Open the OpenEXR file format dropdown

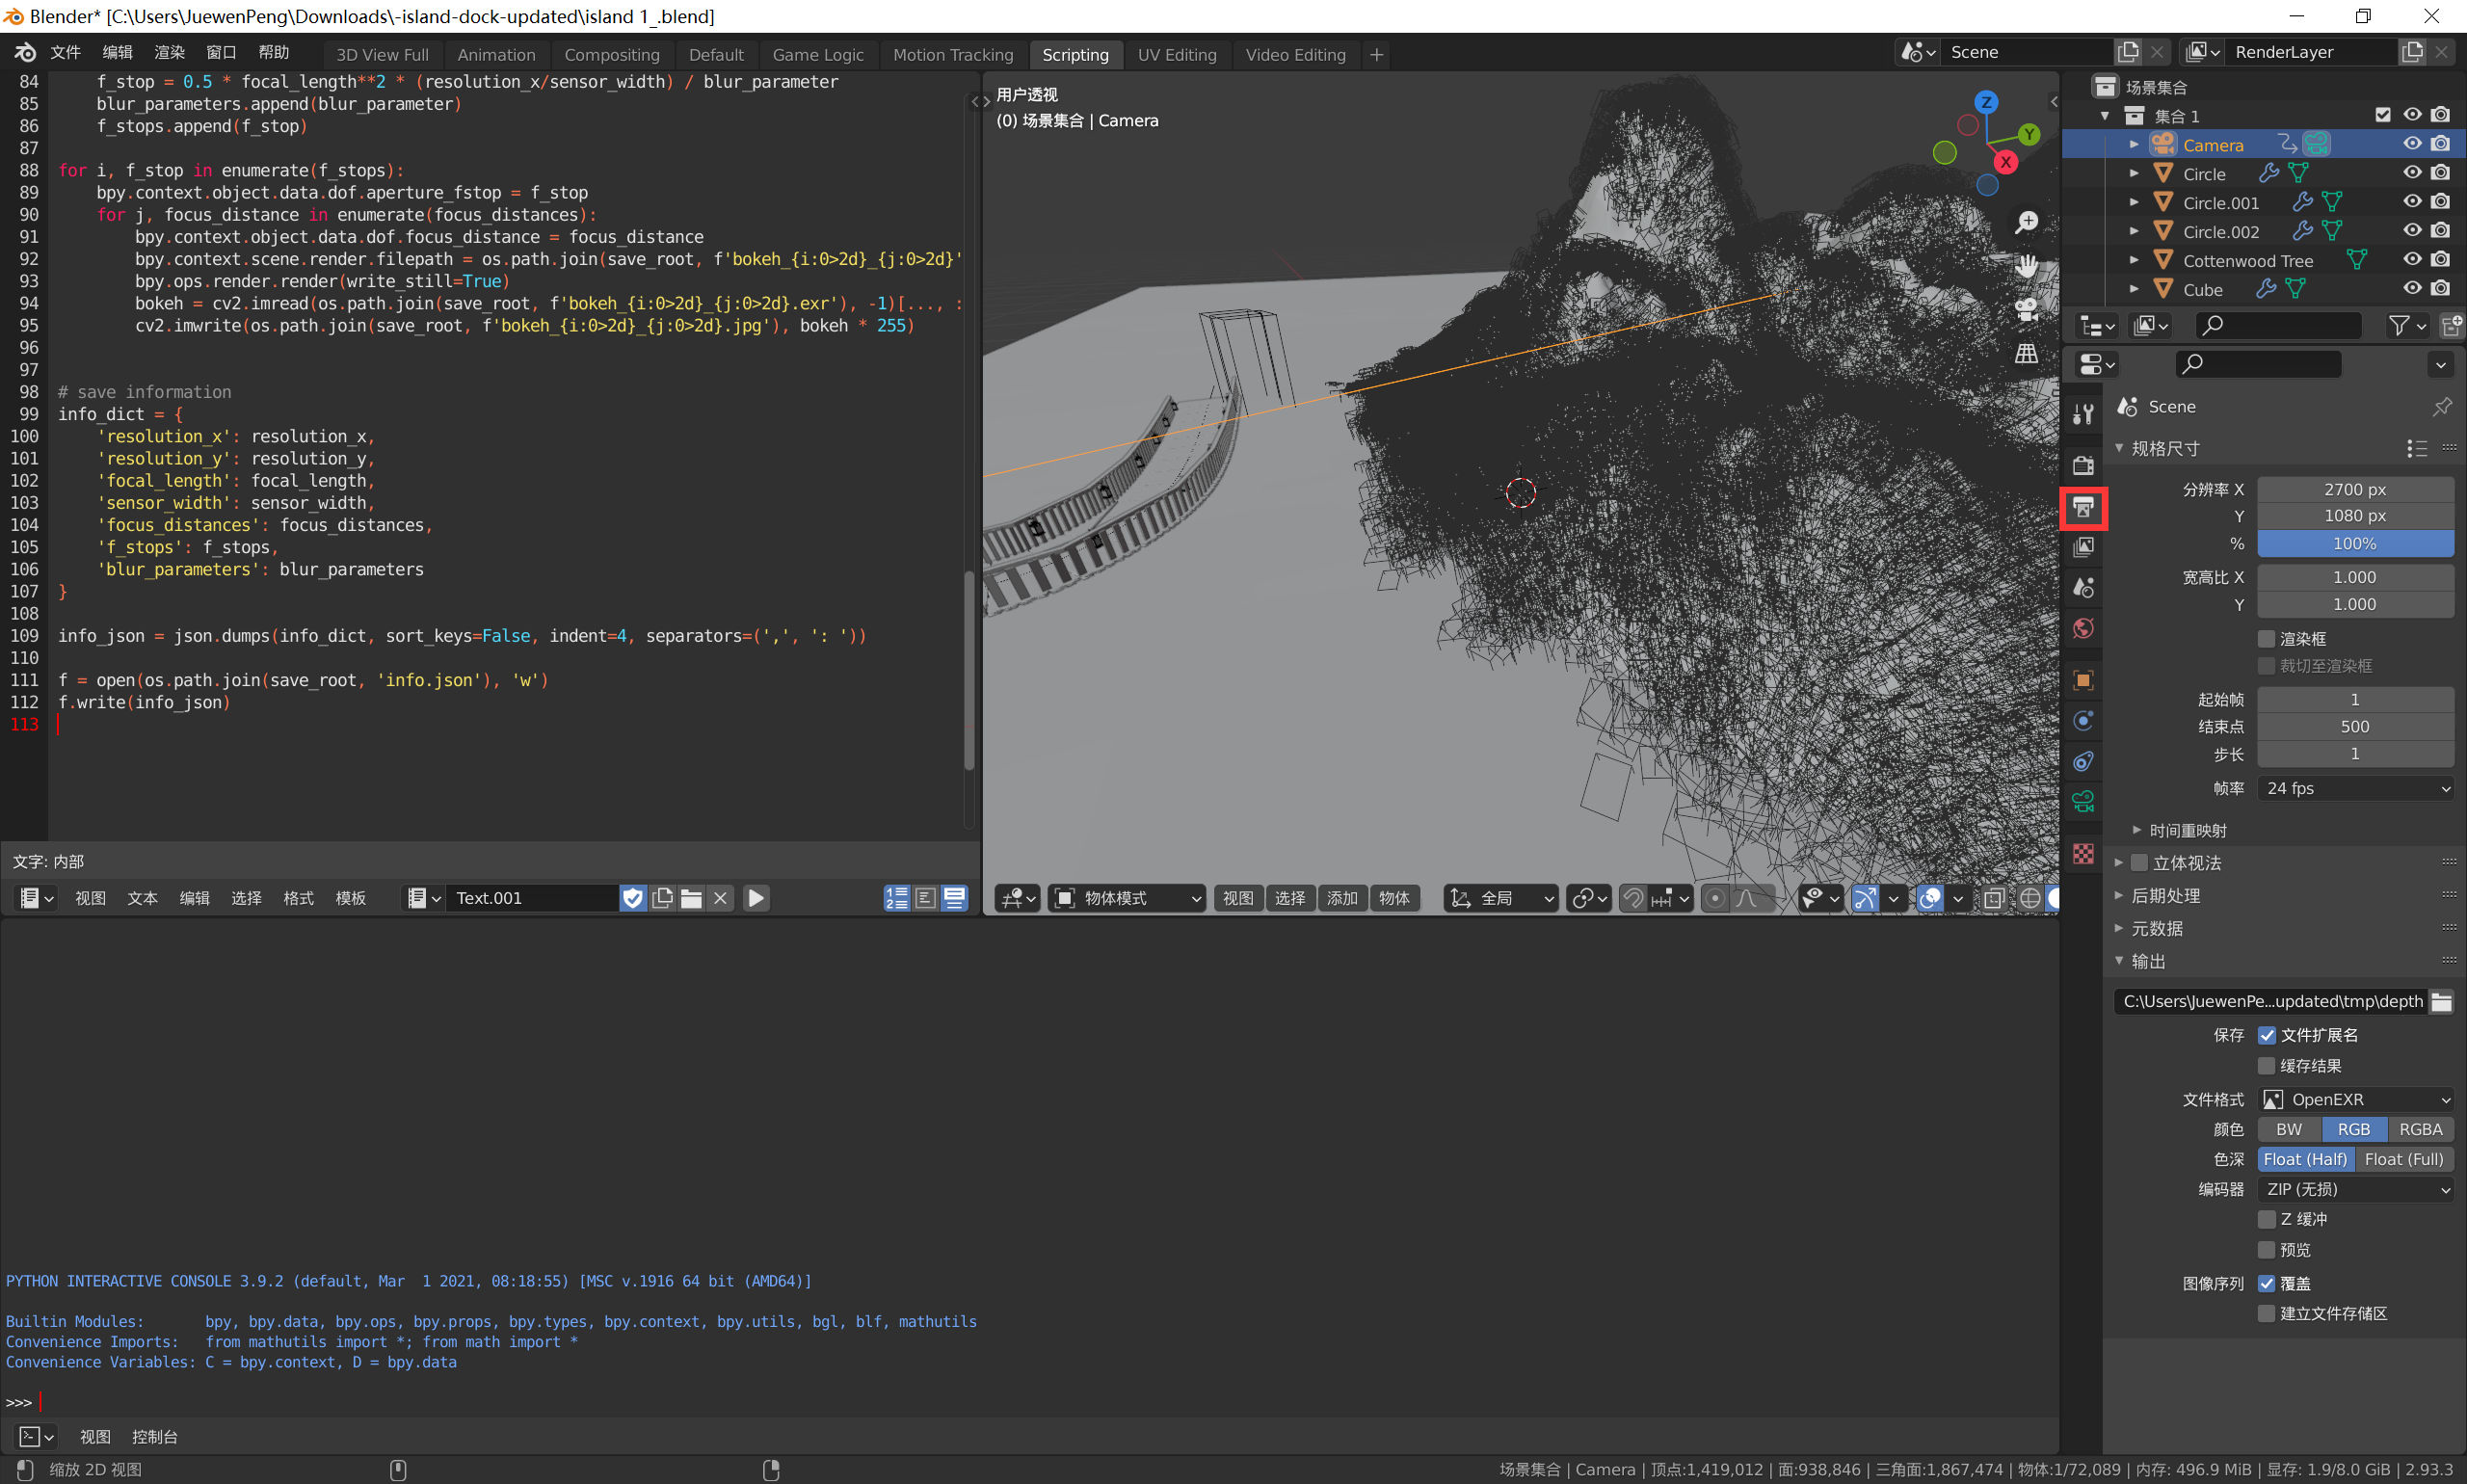coord(2355,1099)
